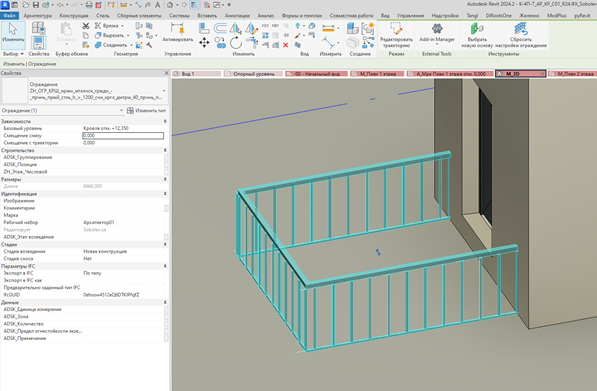Click the Open folder icon in quick access toolbar
Image resolution: width=597 pixels, height=391 pixels.
pos(26,5)
